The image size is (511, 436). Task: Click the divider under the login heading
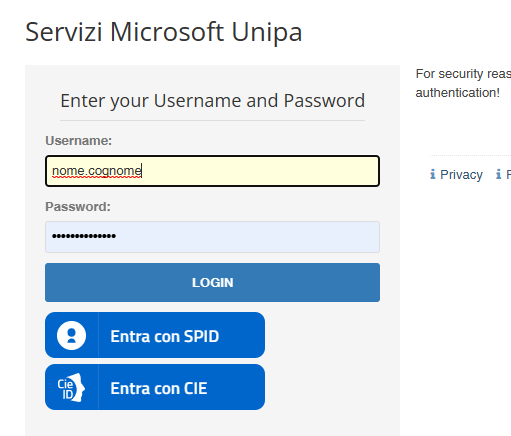tap(213, 120)
